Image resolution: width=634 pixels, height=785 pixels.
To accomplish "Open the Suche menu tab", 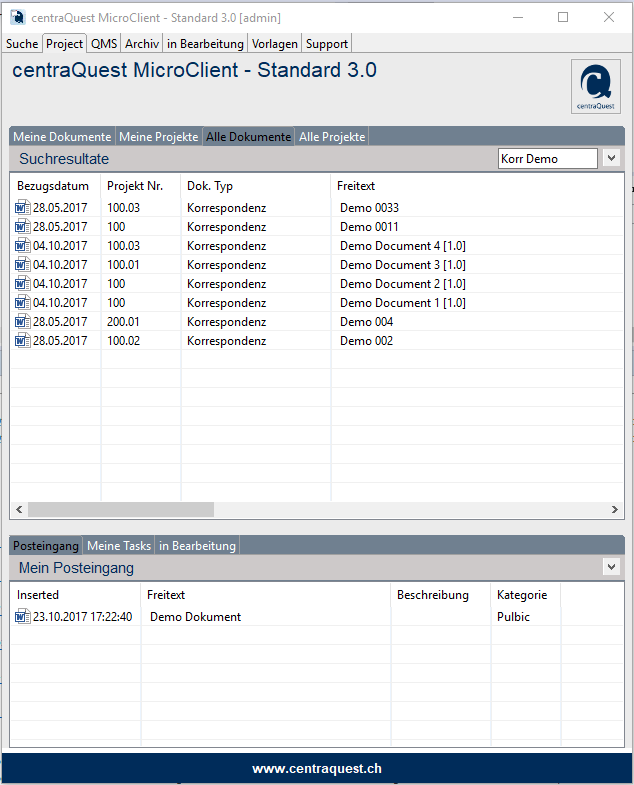I will click(x=22, y=44).
